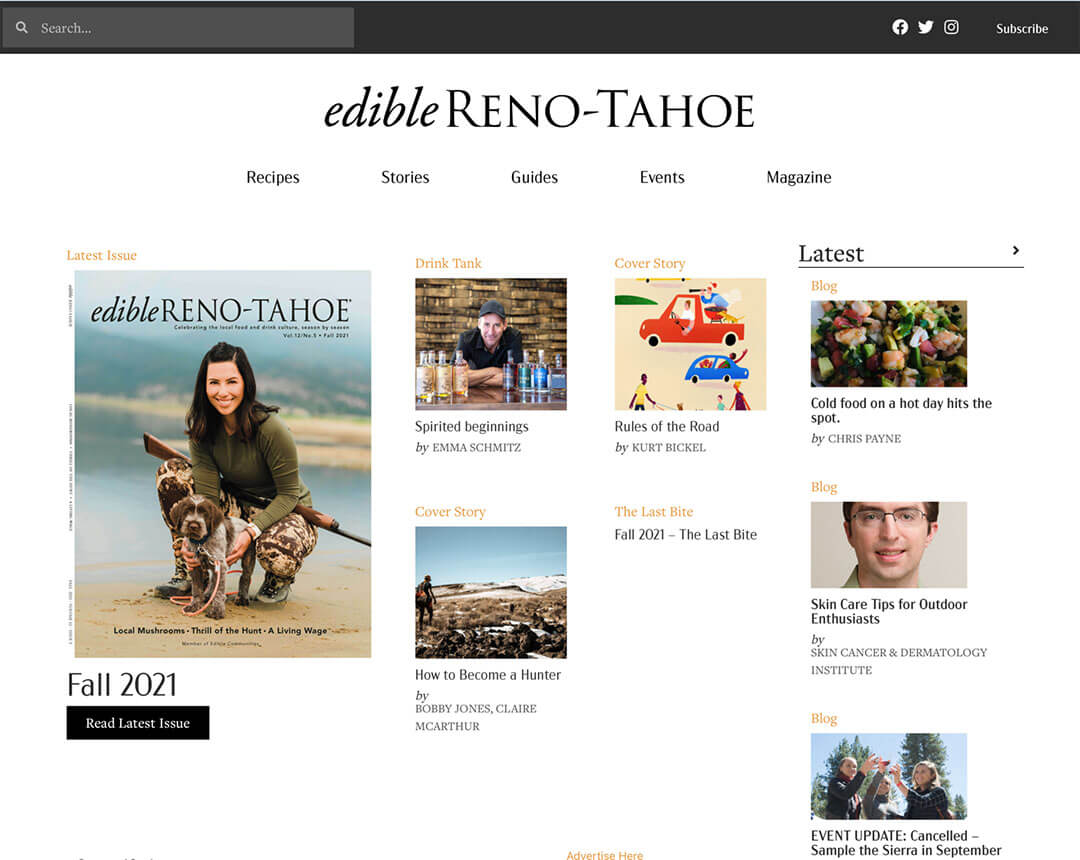
Task: Click into the Search field
Action: click(x=190, y=28)
